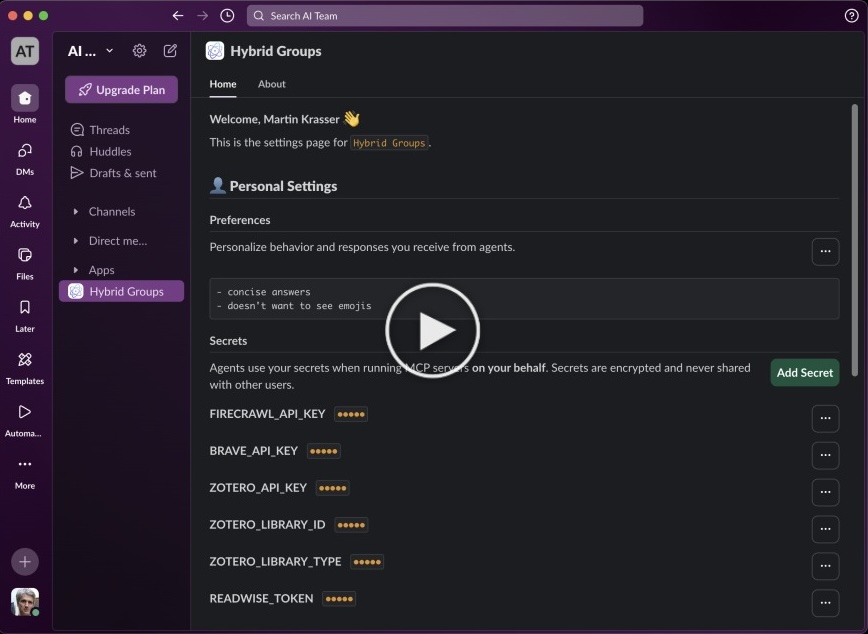
Task: Switch to the Home tab
Action: coord(223,84)
